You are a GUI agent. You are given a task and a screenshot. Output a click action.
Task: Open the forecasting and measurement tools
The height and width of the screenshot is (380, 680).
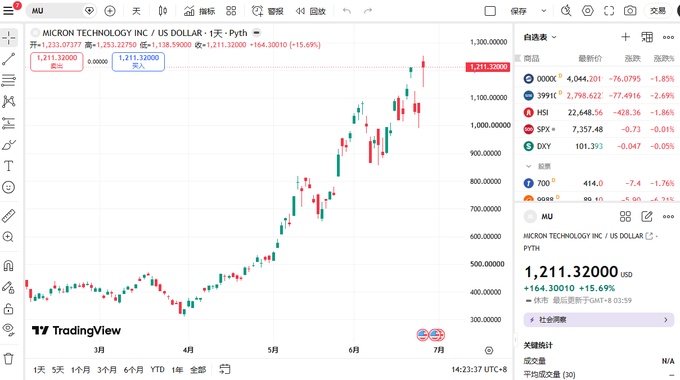pos(9,123)
